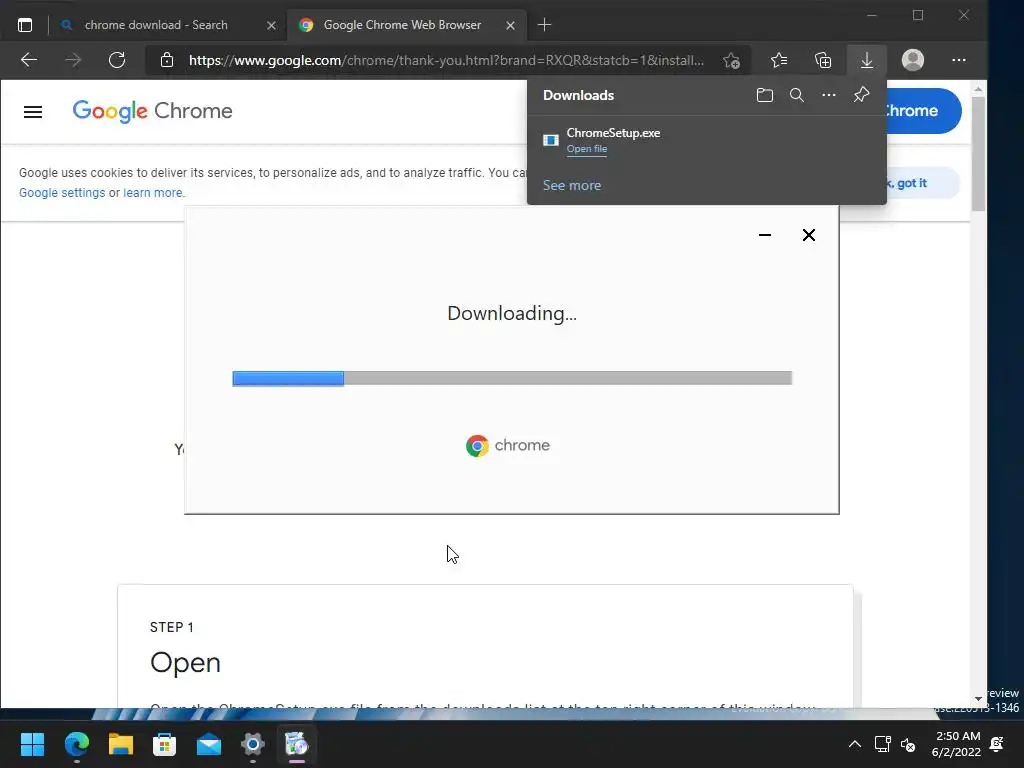Open the Google settings link

62,193
